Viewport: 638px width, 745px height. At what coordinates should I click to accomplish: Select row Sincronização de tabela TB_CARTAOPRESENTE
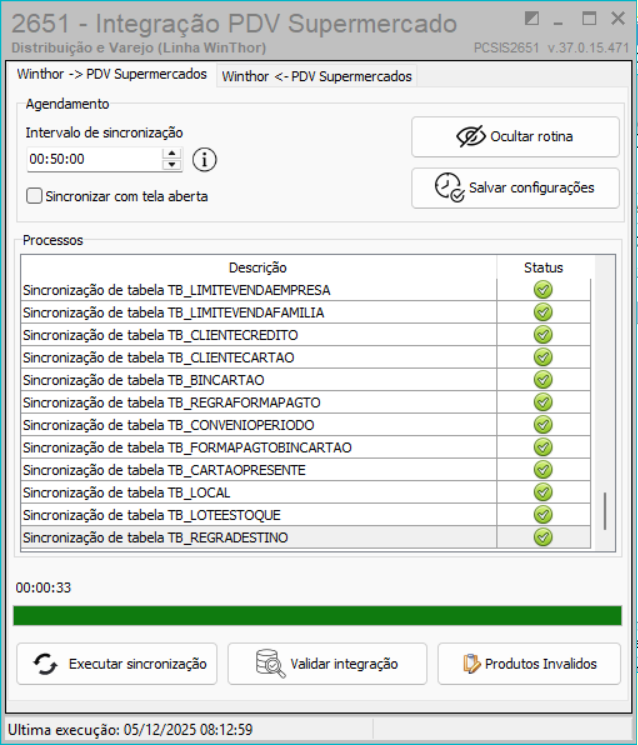click(x=306, y=469)
